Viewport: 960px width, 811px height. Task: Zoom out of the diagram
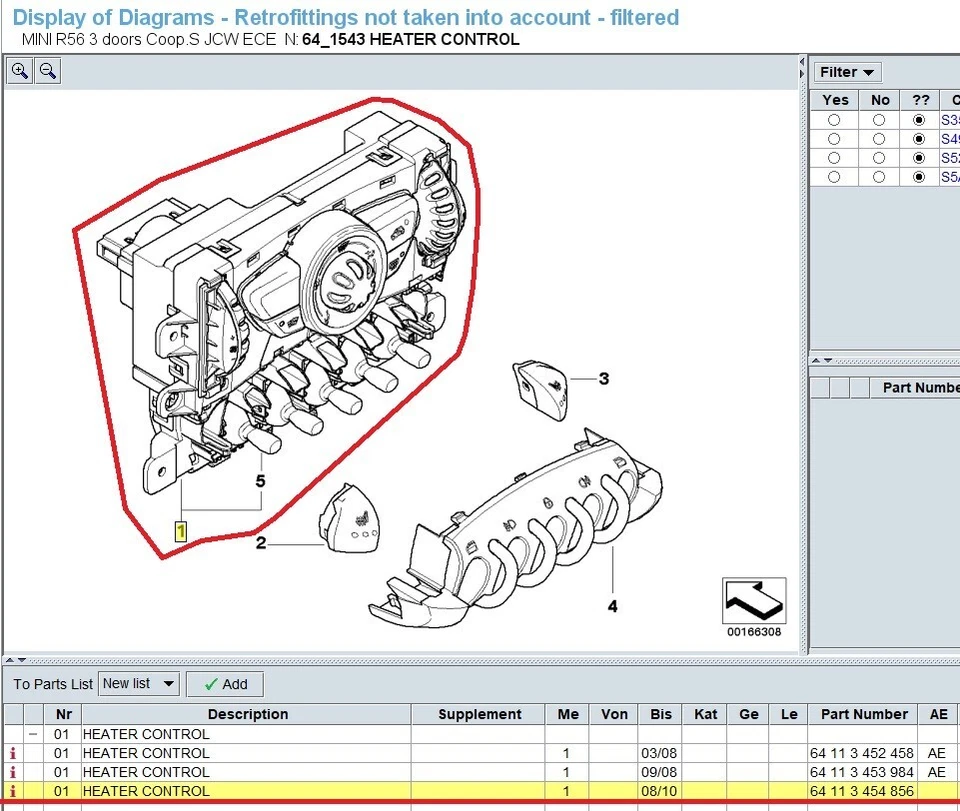click(48, 71)
